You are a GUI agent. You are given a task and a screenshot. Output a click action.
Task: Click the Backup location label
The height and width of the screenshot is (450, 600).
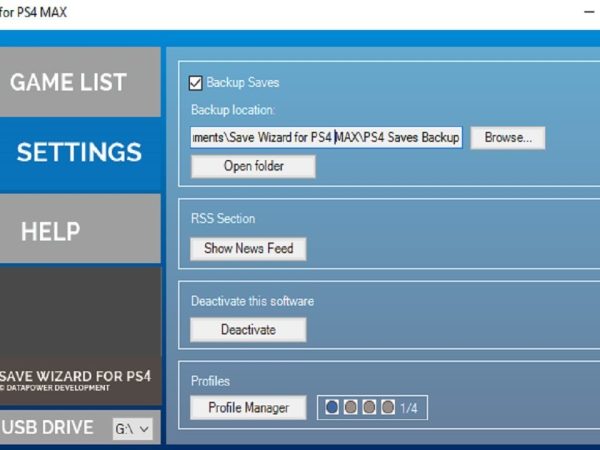(233, 110)
